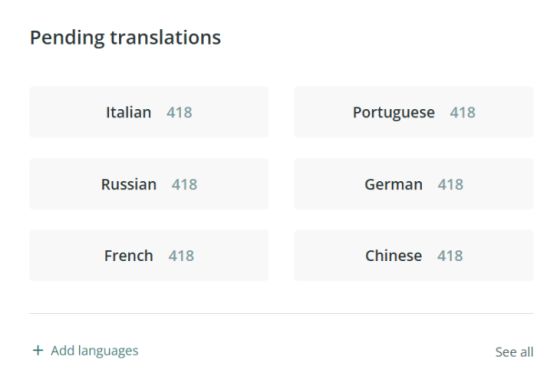The height and width of the screenshot is (383, 560).
Task: Click the 418 count beside Russian
Action: (x=185, y=185)
